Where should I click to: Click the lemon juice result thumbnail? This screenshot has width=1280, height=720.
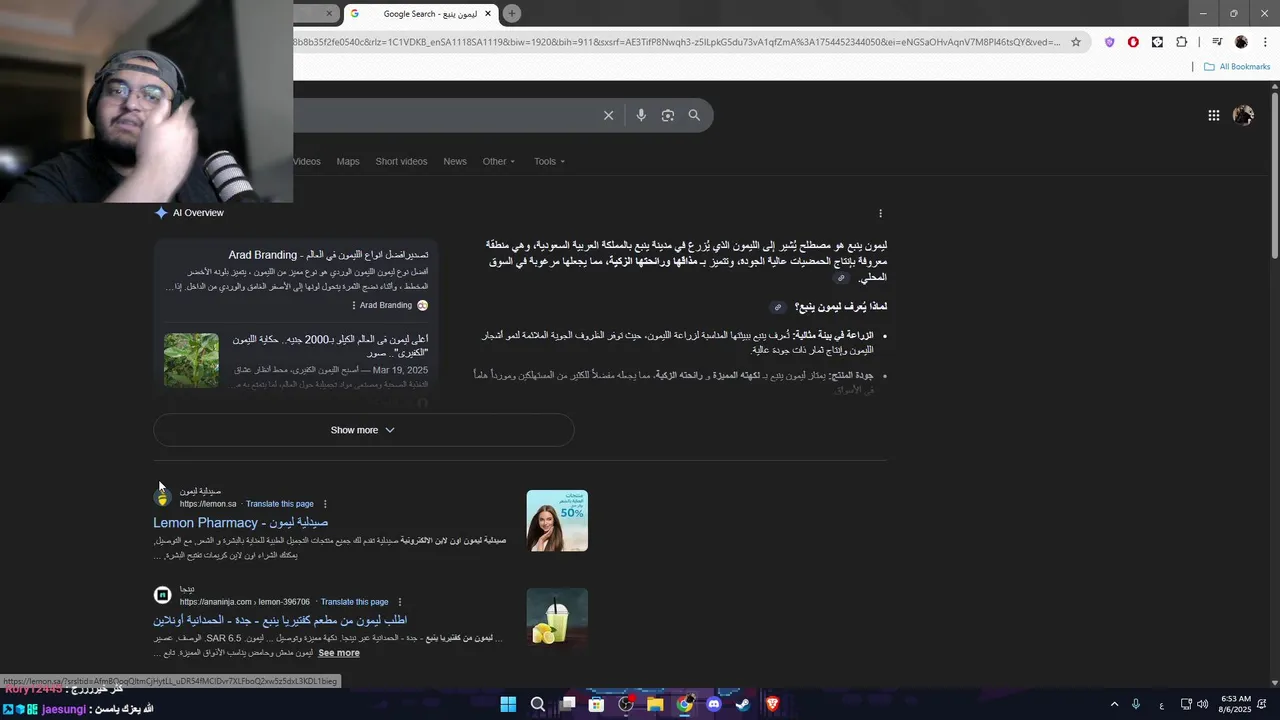[557, 618]
